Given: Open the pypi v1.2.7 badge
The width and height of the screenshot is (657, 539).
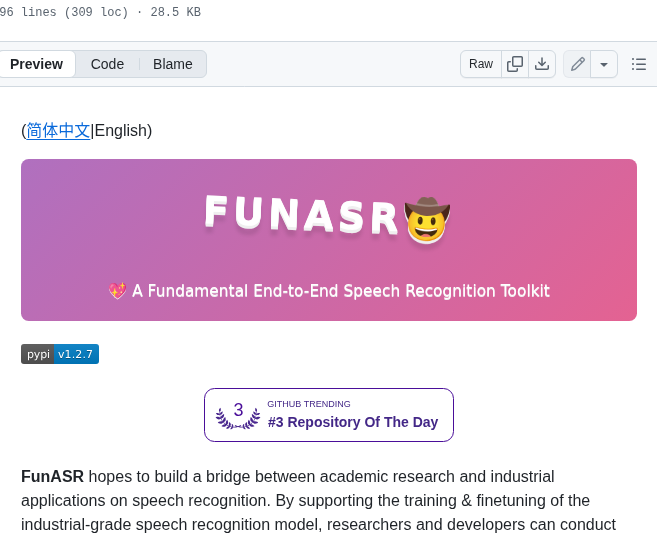Looking at the screenshot, I should click(x=60, y=354).
